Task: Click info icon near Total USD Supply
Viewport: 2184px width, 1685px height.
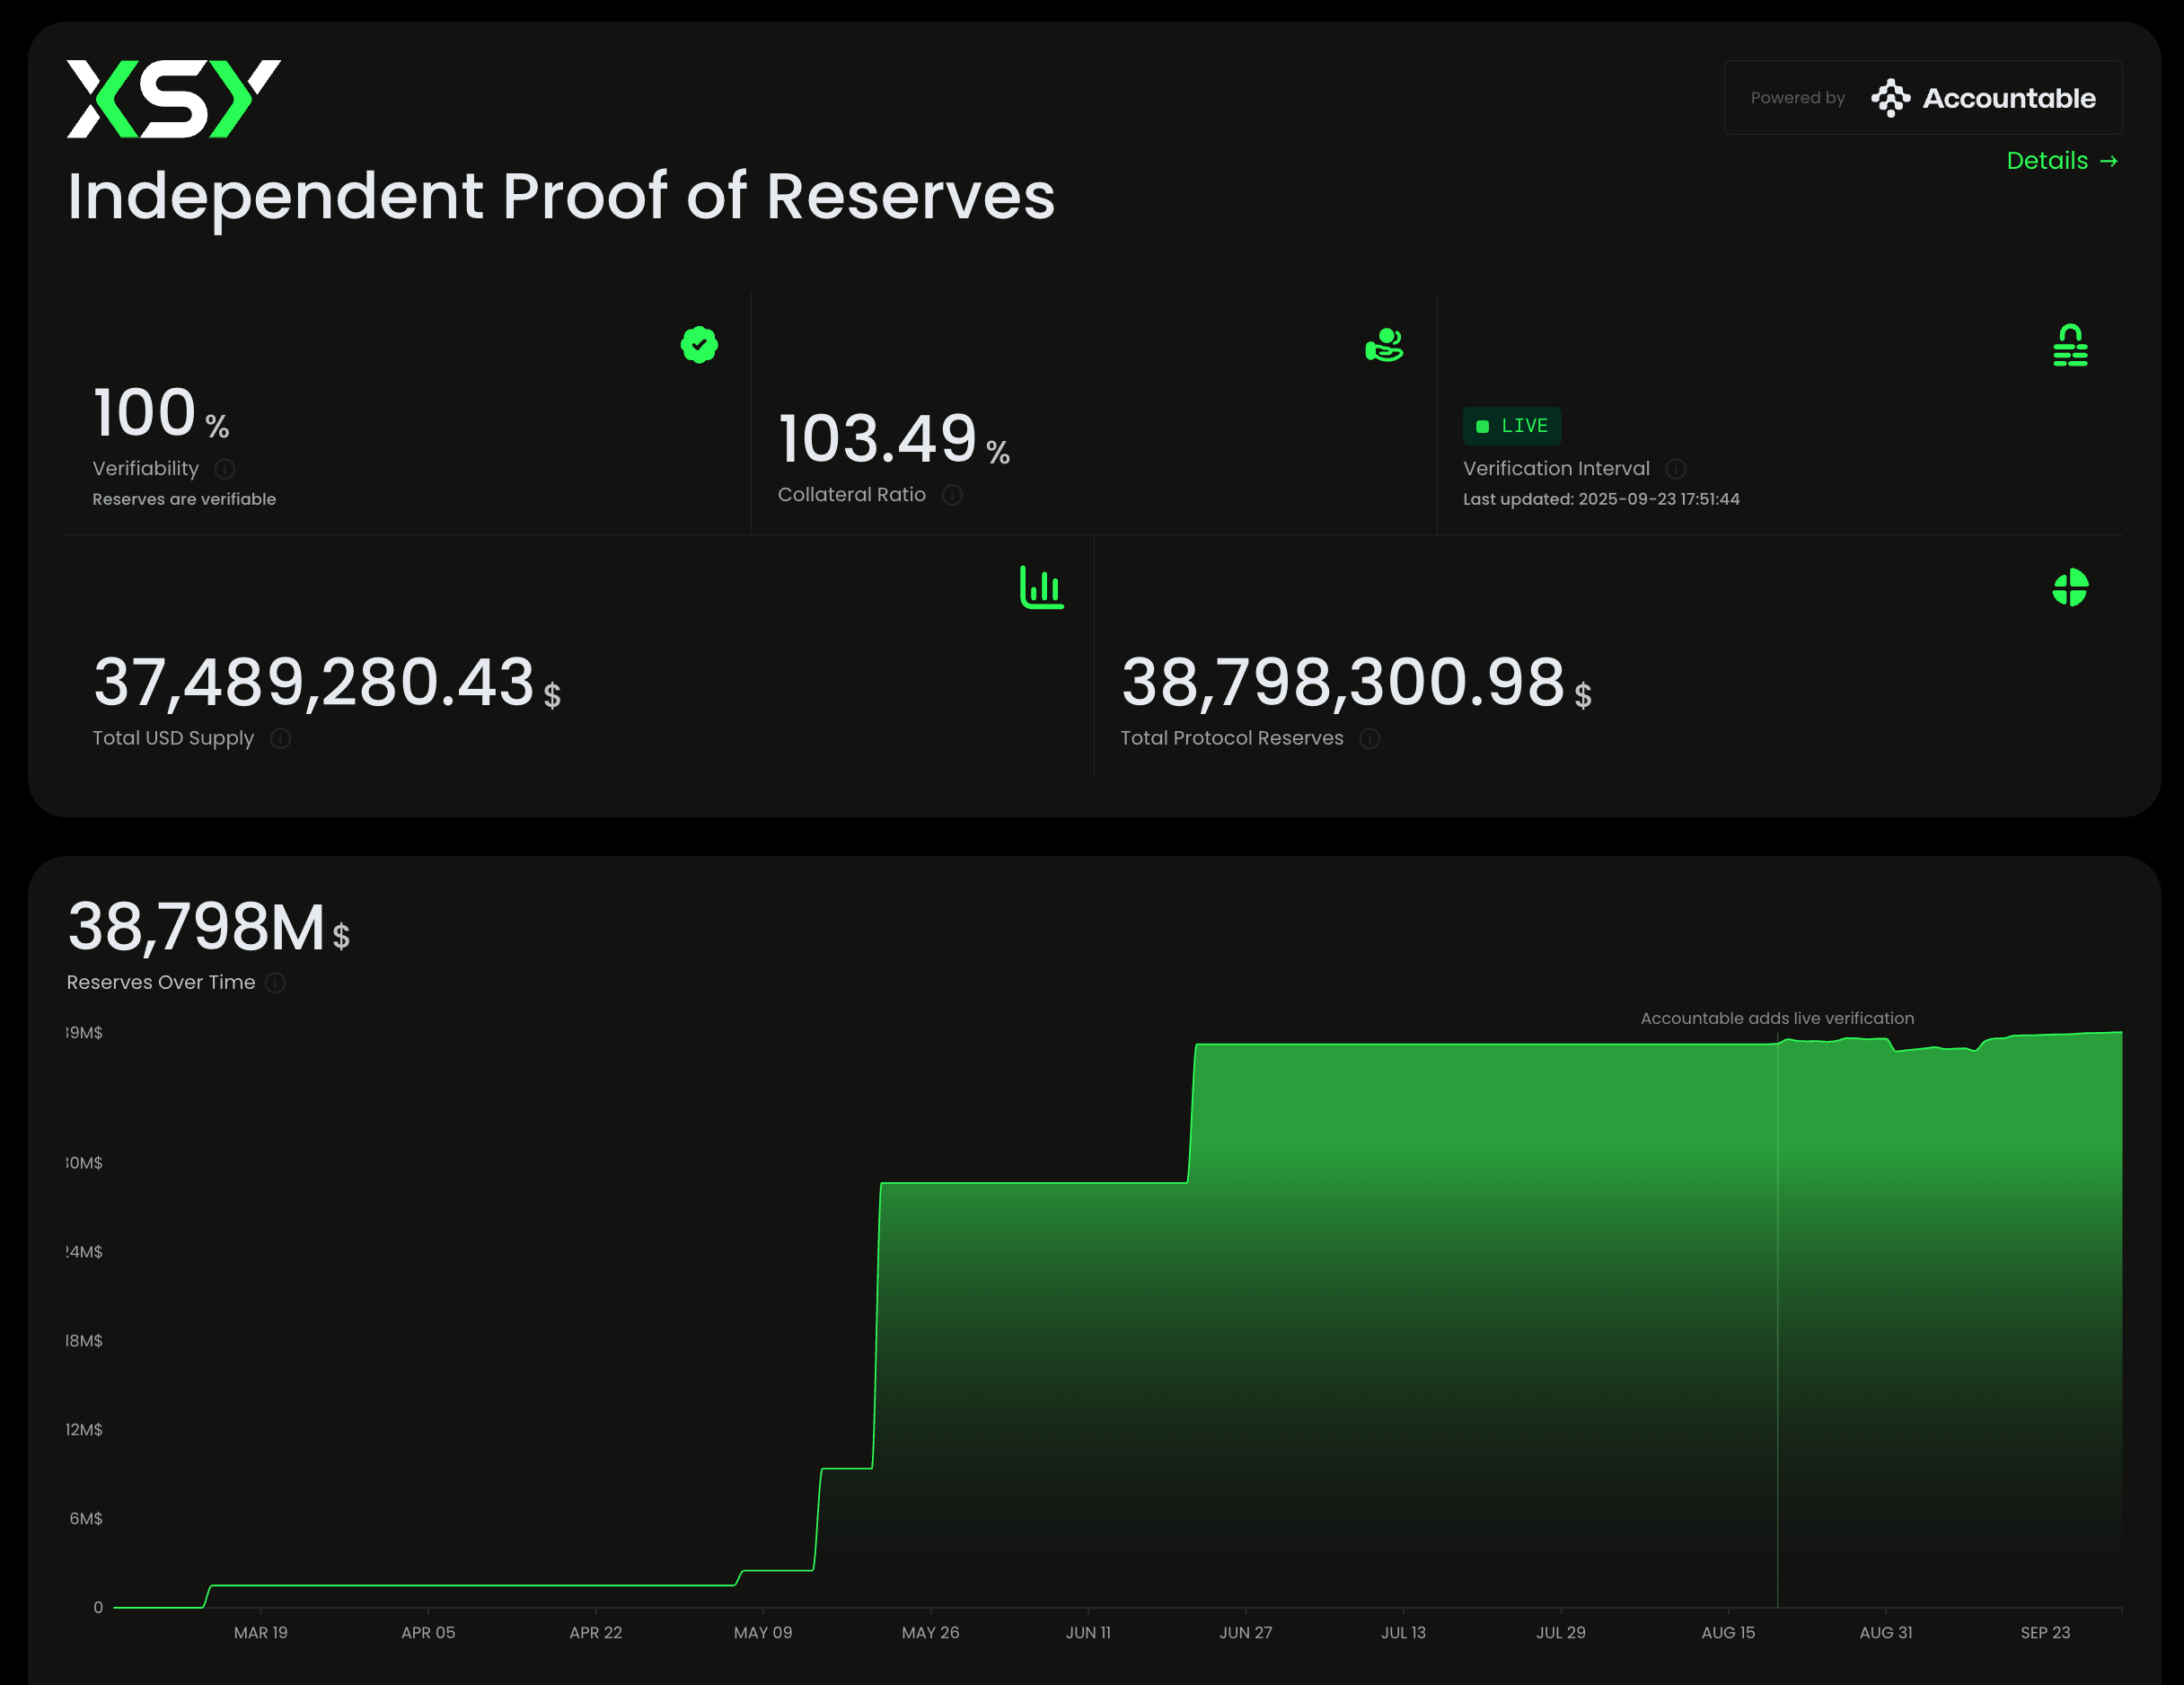Action: (x=281, y=739)
